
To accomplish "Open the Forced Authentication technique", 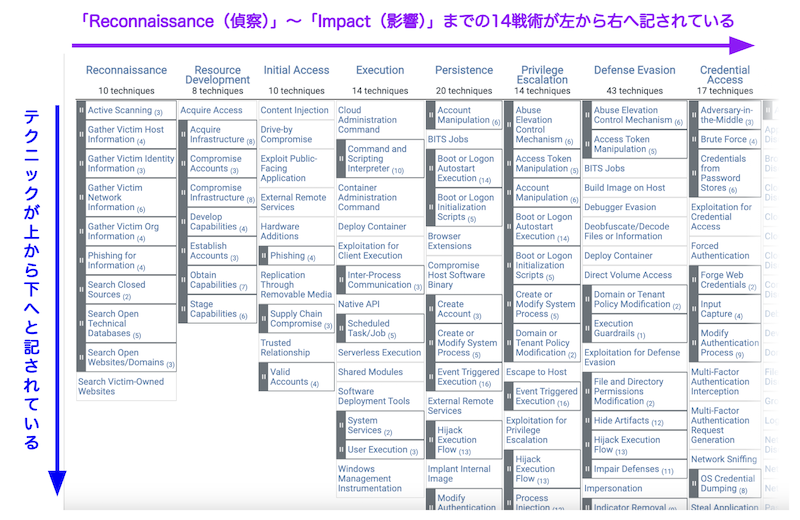I will point(718,250).
